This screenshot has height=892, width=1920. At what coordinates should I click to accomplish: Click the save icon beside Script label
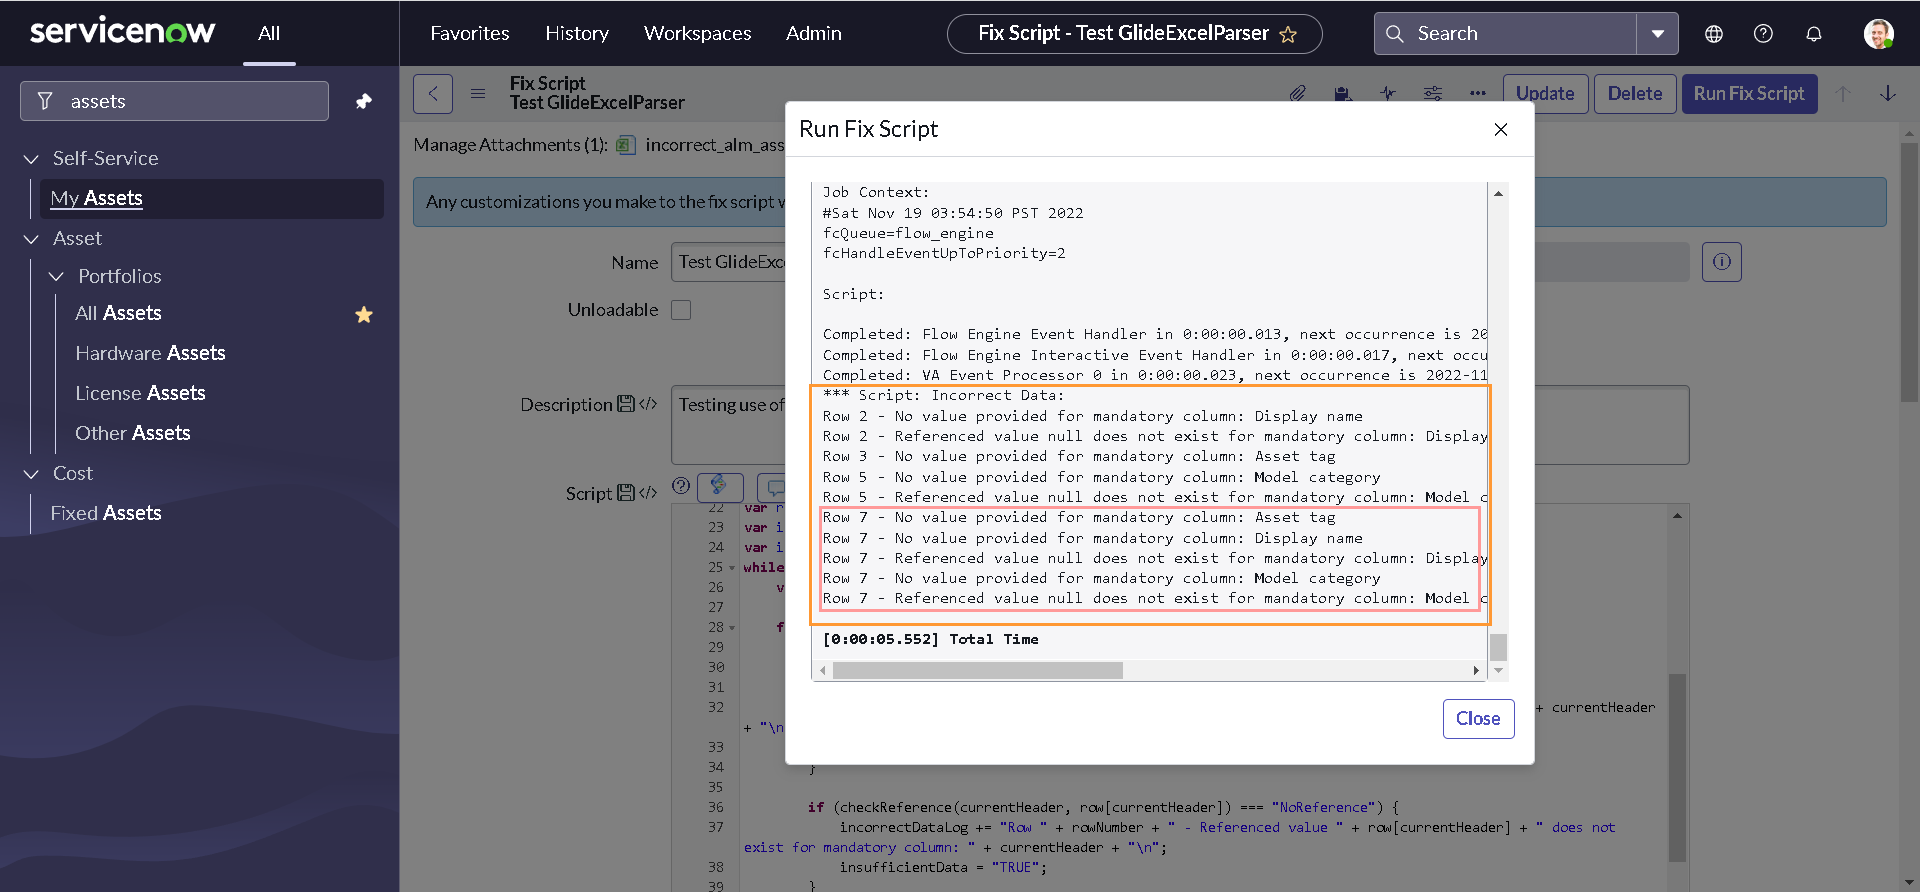pos(626,493)
